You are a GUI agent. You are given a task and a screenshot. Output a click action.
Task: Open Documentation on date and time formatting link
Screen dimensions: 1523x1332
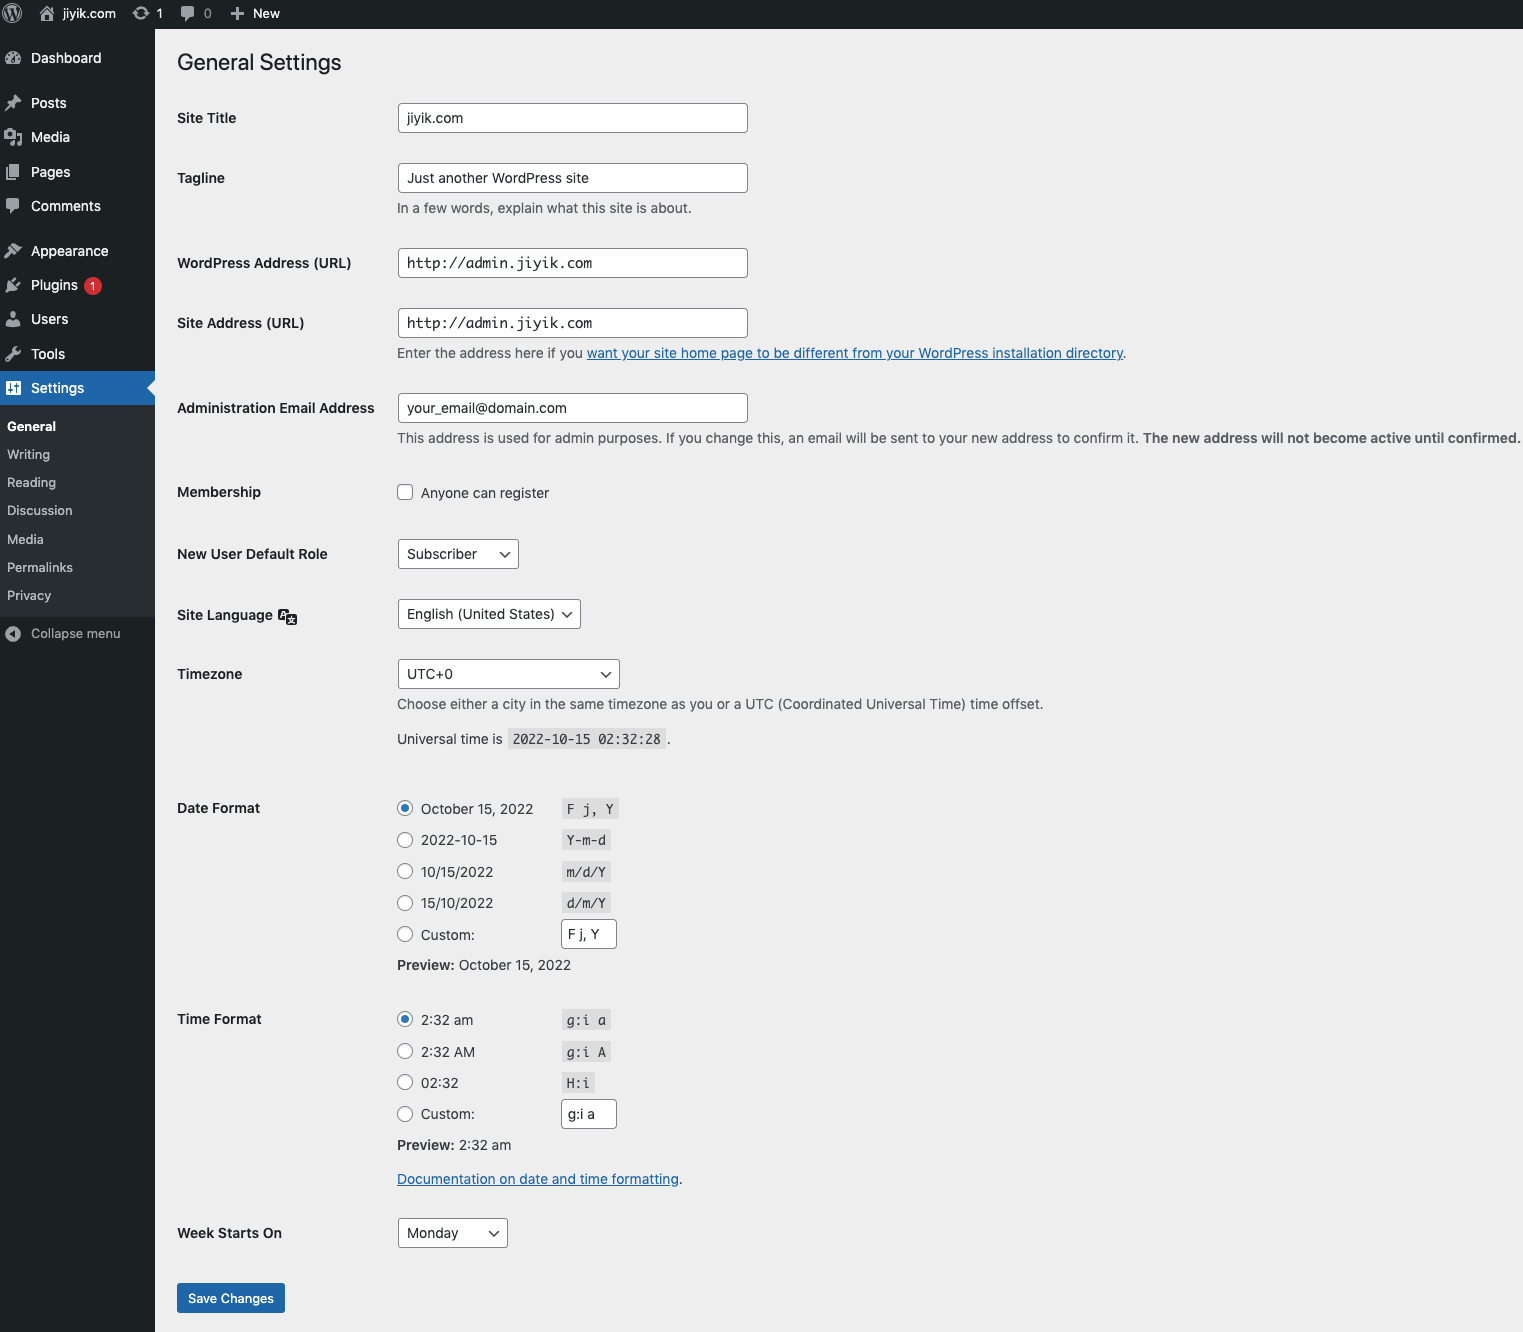point(538,1179)
